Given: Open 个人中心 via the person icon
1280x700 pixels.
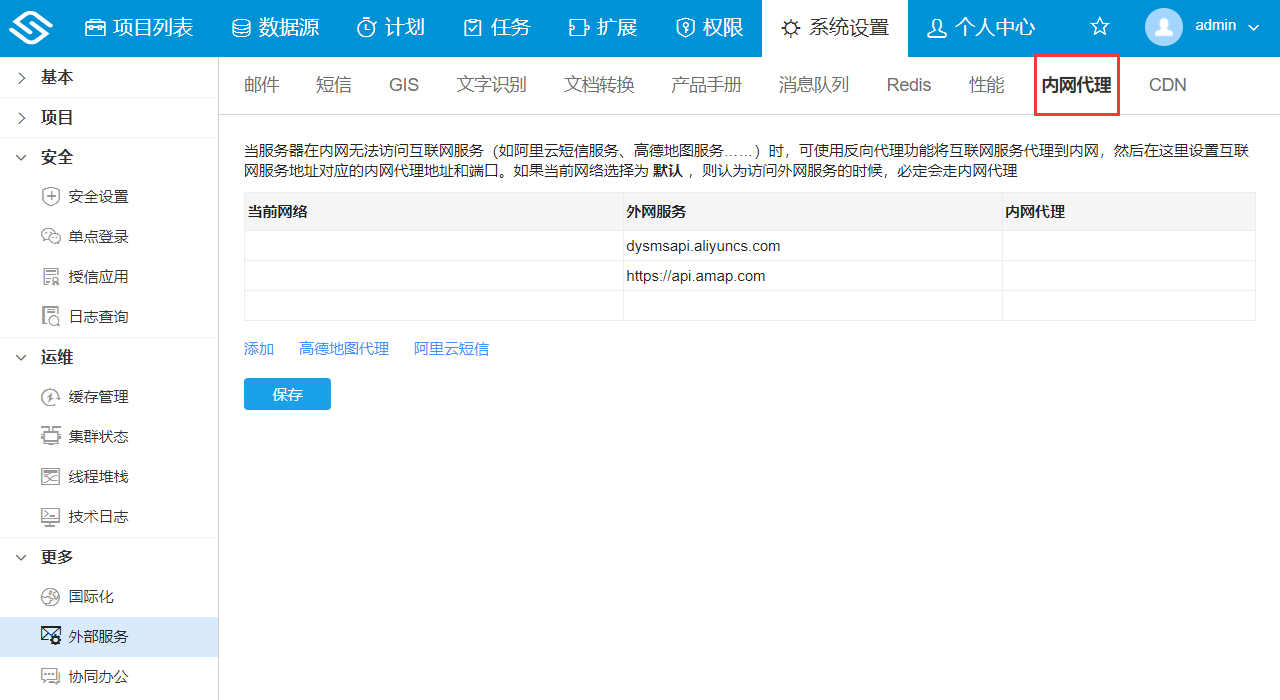Looking at the screenshot, I should pos(936,28).
